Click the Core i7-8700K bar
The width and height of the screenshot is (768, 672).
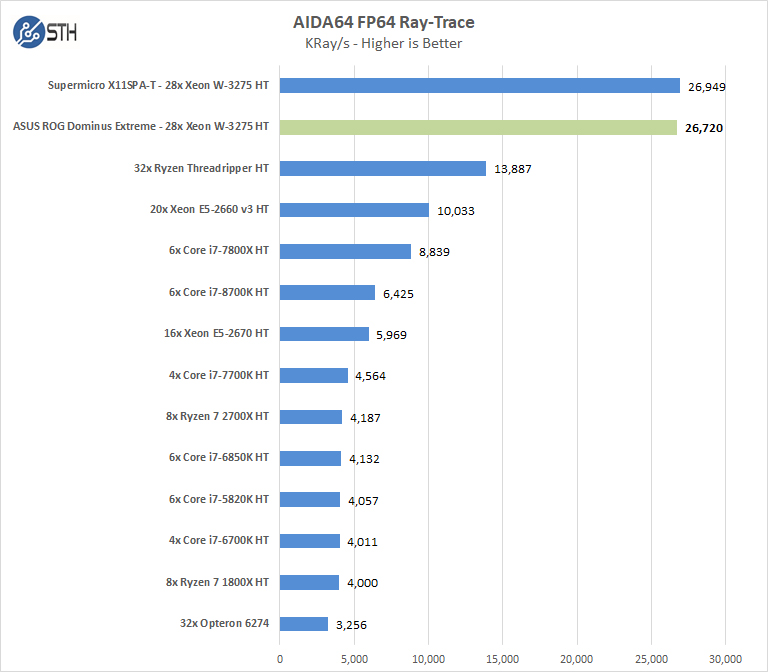(x=328, y=293)
